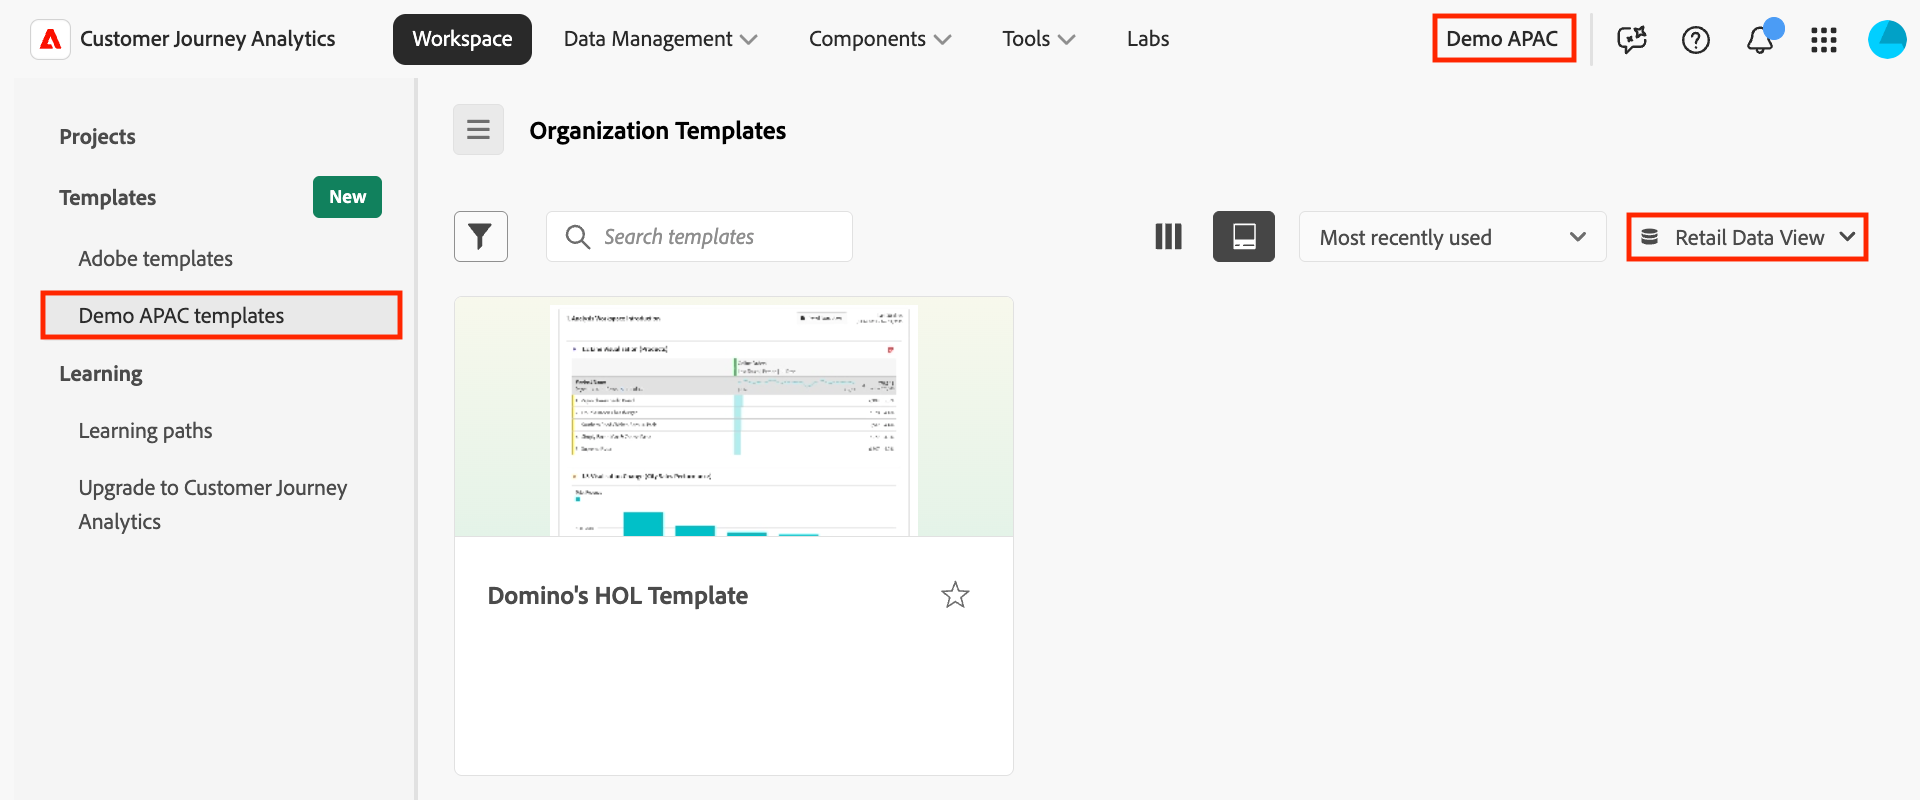Screen dimensions: 1920x800
Task: Expand the Tools menu
Action: tap(1039, 39)
